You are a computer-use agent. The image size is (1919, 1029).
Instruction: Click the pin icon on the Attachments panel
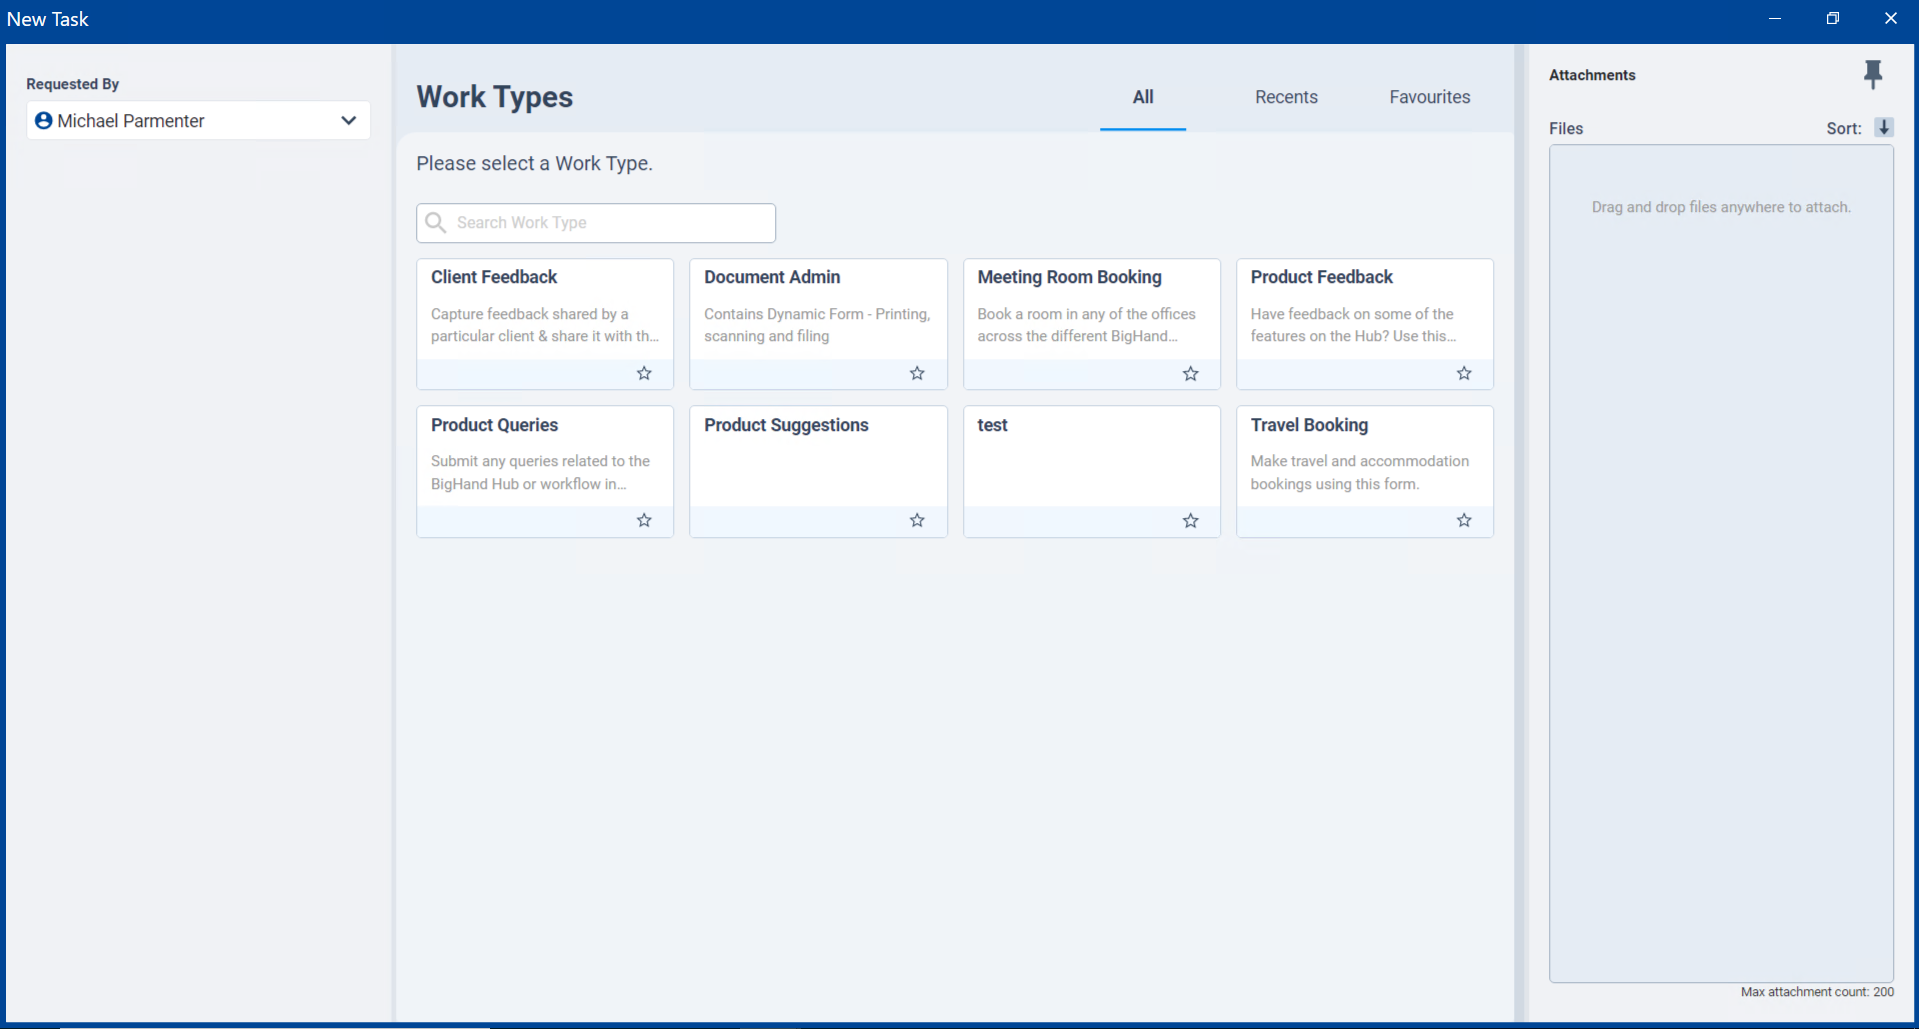coord(1874,74)
